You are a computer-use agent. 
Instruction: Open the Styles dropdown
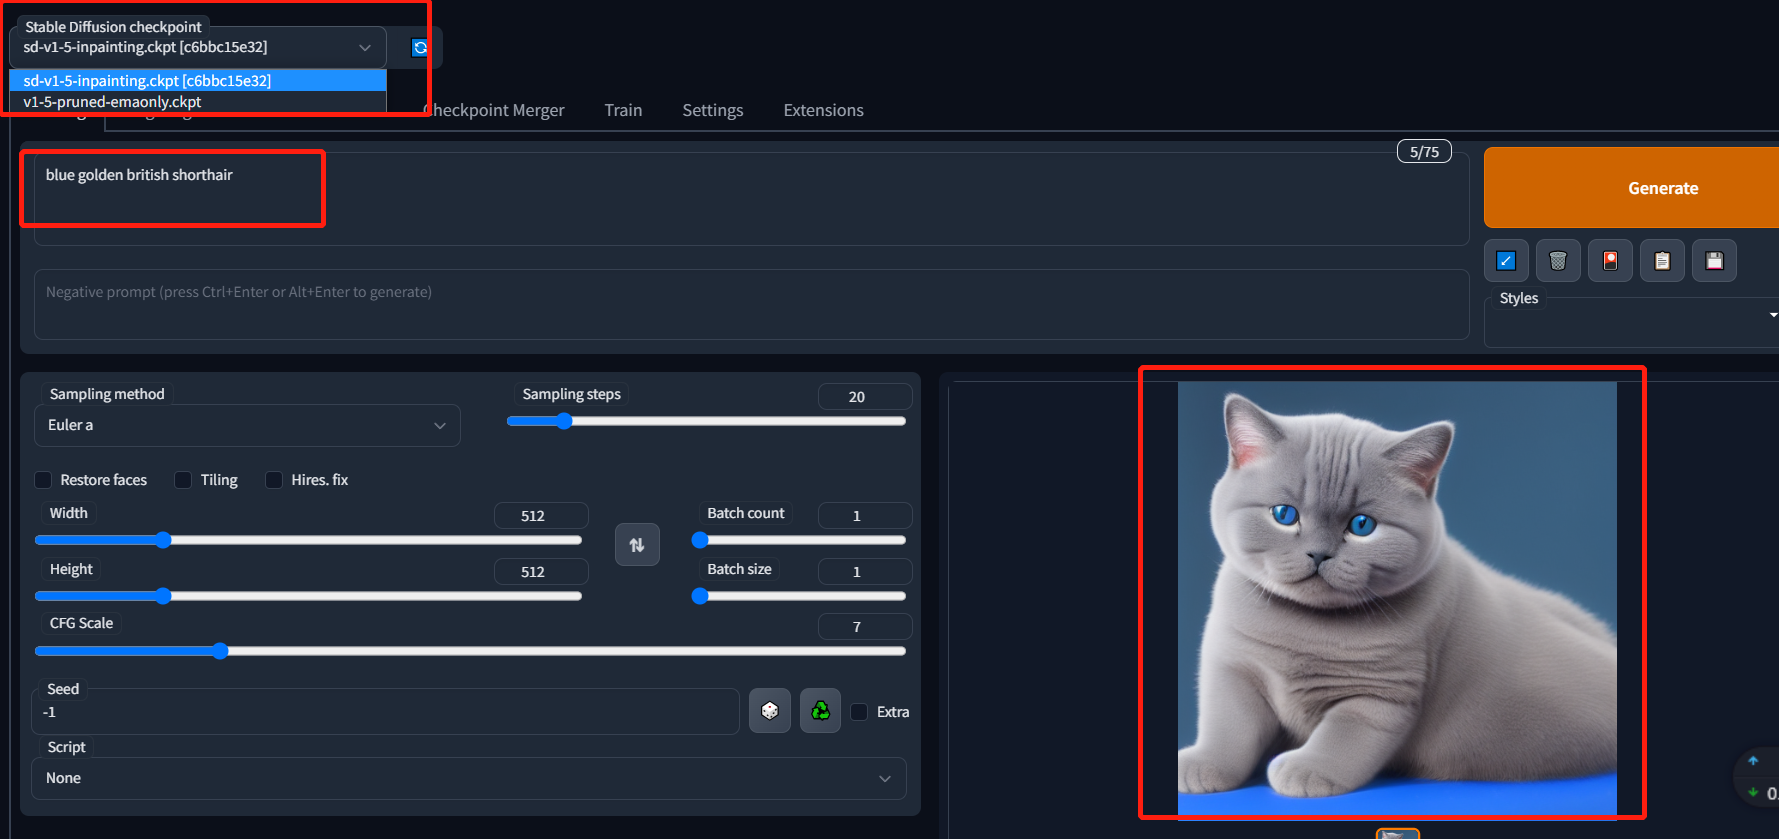(1634, 322)
